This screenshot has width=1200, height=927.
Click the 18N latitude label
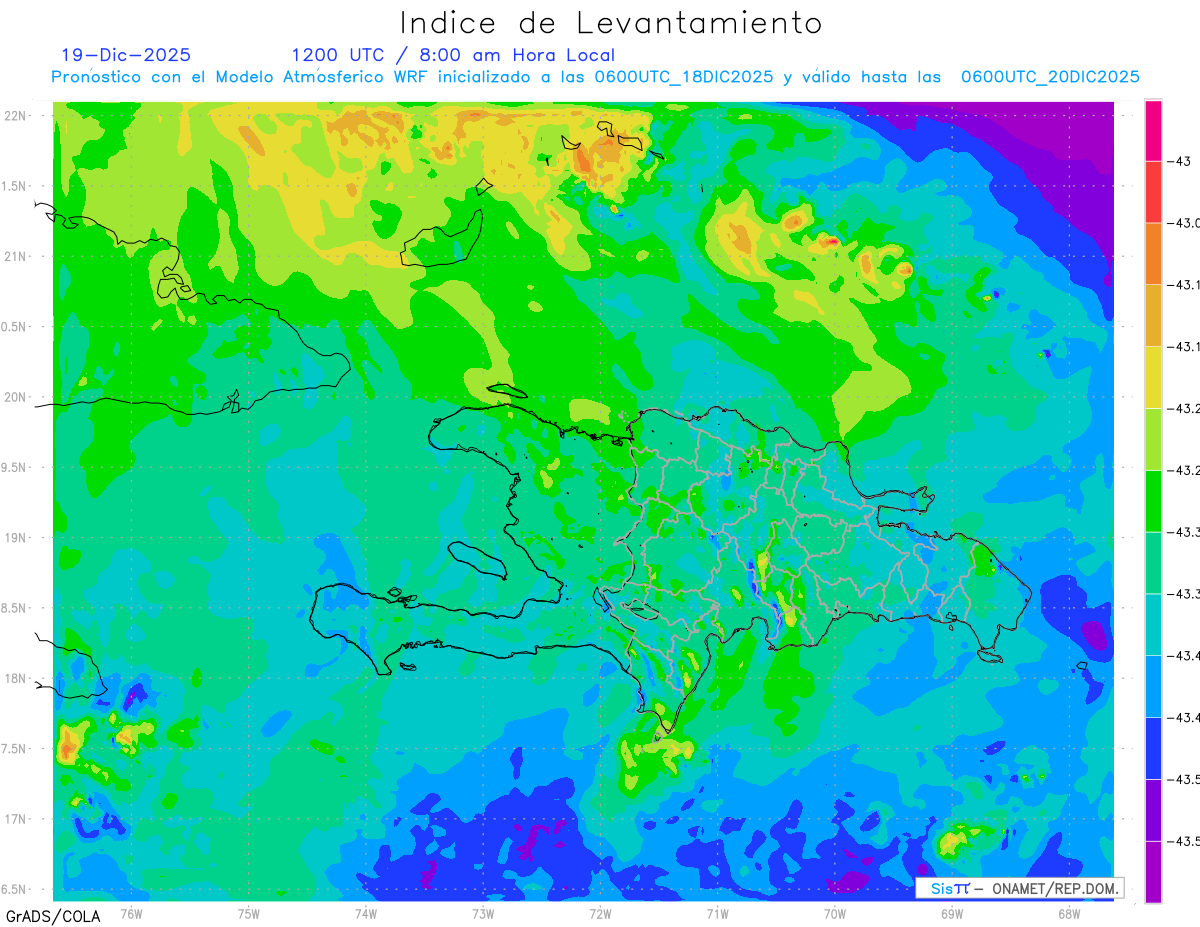[x=16, y=678]
